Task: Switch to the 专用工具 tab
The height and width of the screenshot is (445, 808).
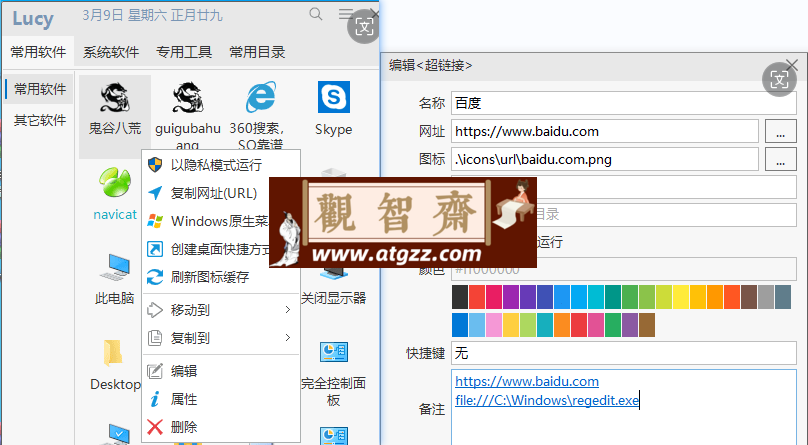Action: coord(184,52)
